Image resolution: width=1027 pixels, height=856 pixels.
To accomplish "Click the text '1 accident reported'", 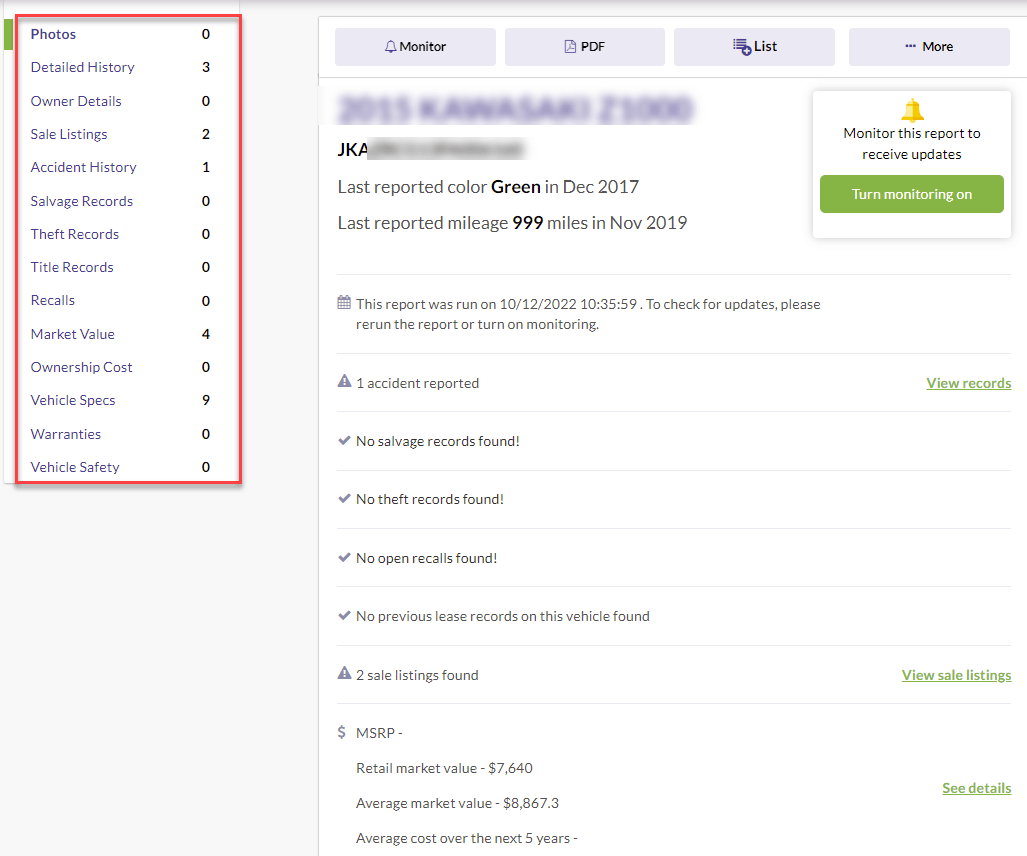I will coord(417,383).
